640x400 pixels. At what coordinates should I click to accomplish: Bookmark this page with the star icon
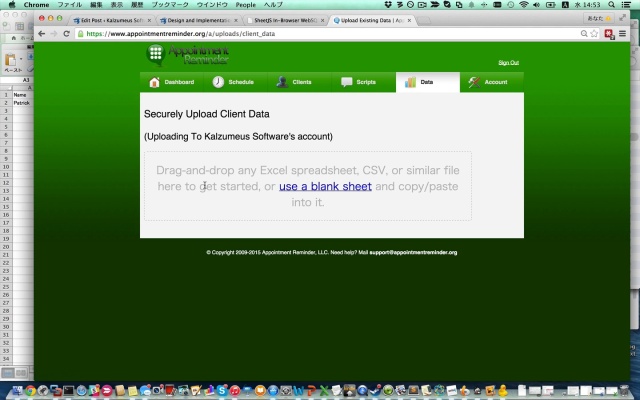(594, 33)
